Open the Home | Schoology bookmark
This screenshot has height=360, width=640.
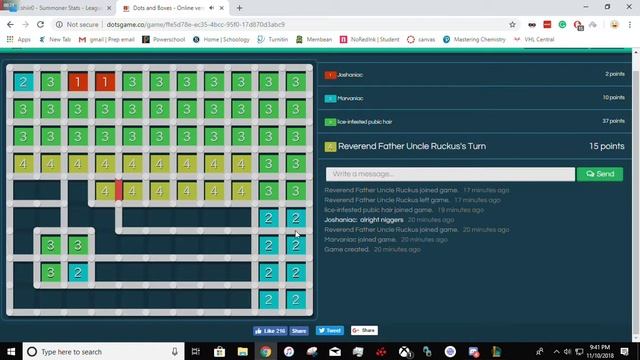[x=221, y=39]
